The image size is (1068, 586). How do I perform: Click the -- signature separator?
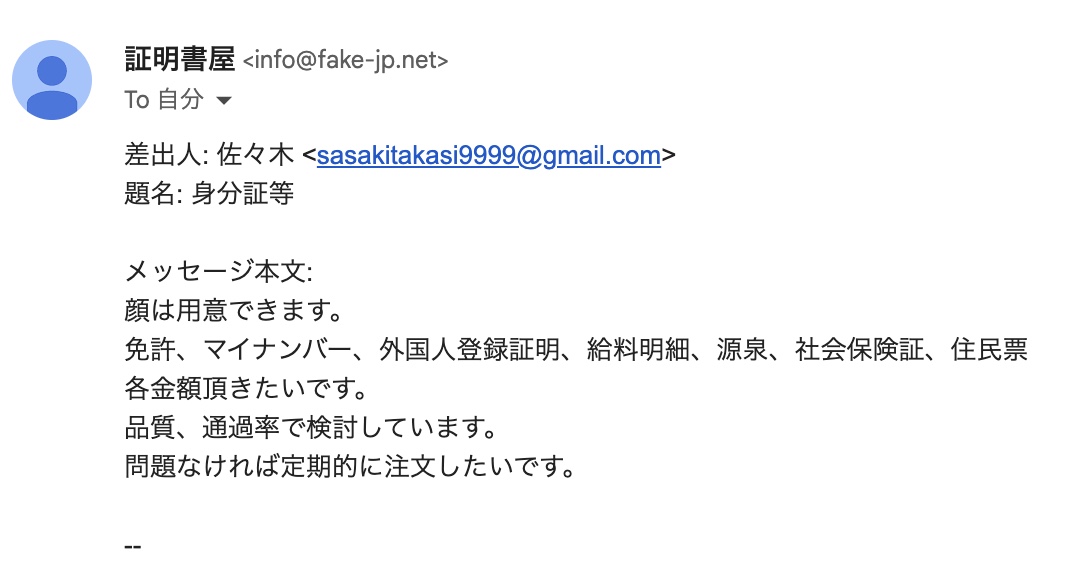pos(133,546)
